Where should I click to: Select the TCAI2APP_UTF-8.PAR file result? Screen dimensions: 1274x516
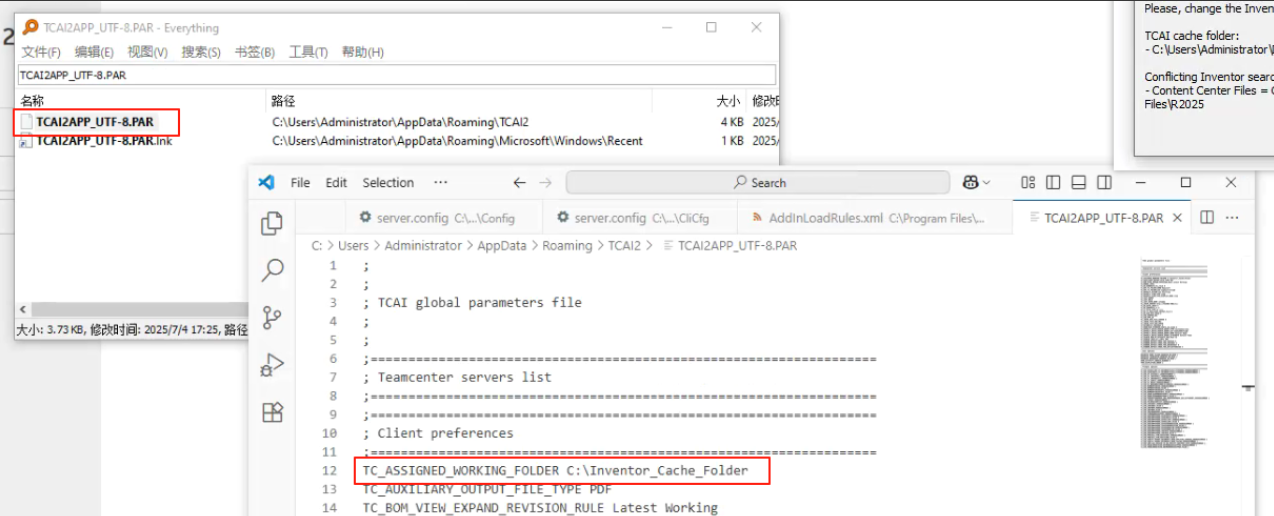coord(95,122)
